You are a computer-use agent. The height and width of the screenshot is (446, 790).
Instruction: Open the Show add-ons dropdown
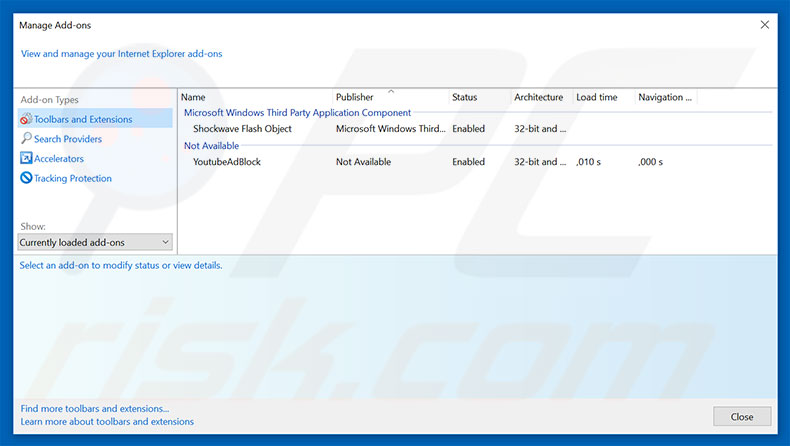pos(95,242)
